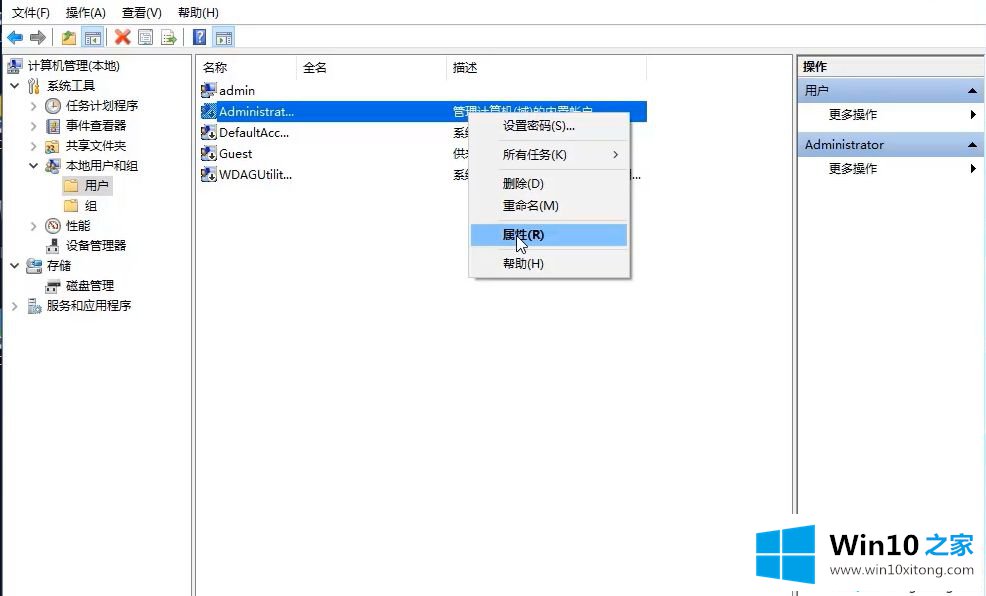Choose 属性(R) from the context menu

tap(523, 235)
